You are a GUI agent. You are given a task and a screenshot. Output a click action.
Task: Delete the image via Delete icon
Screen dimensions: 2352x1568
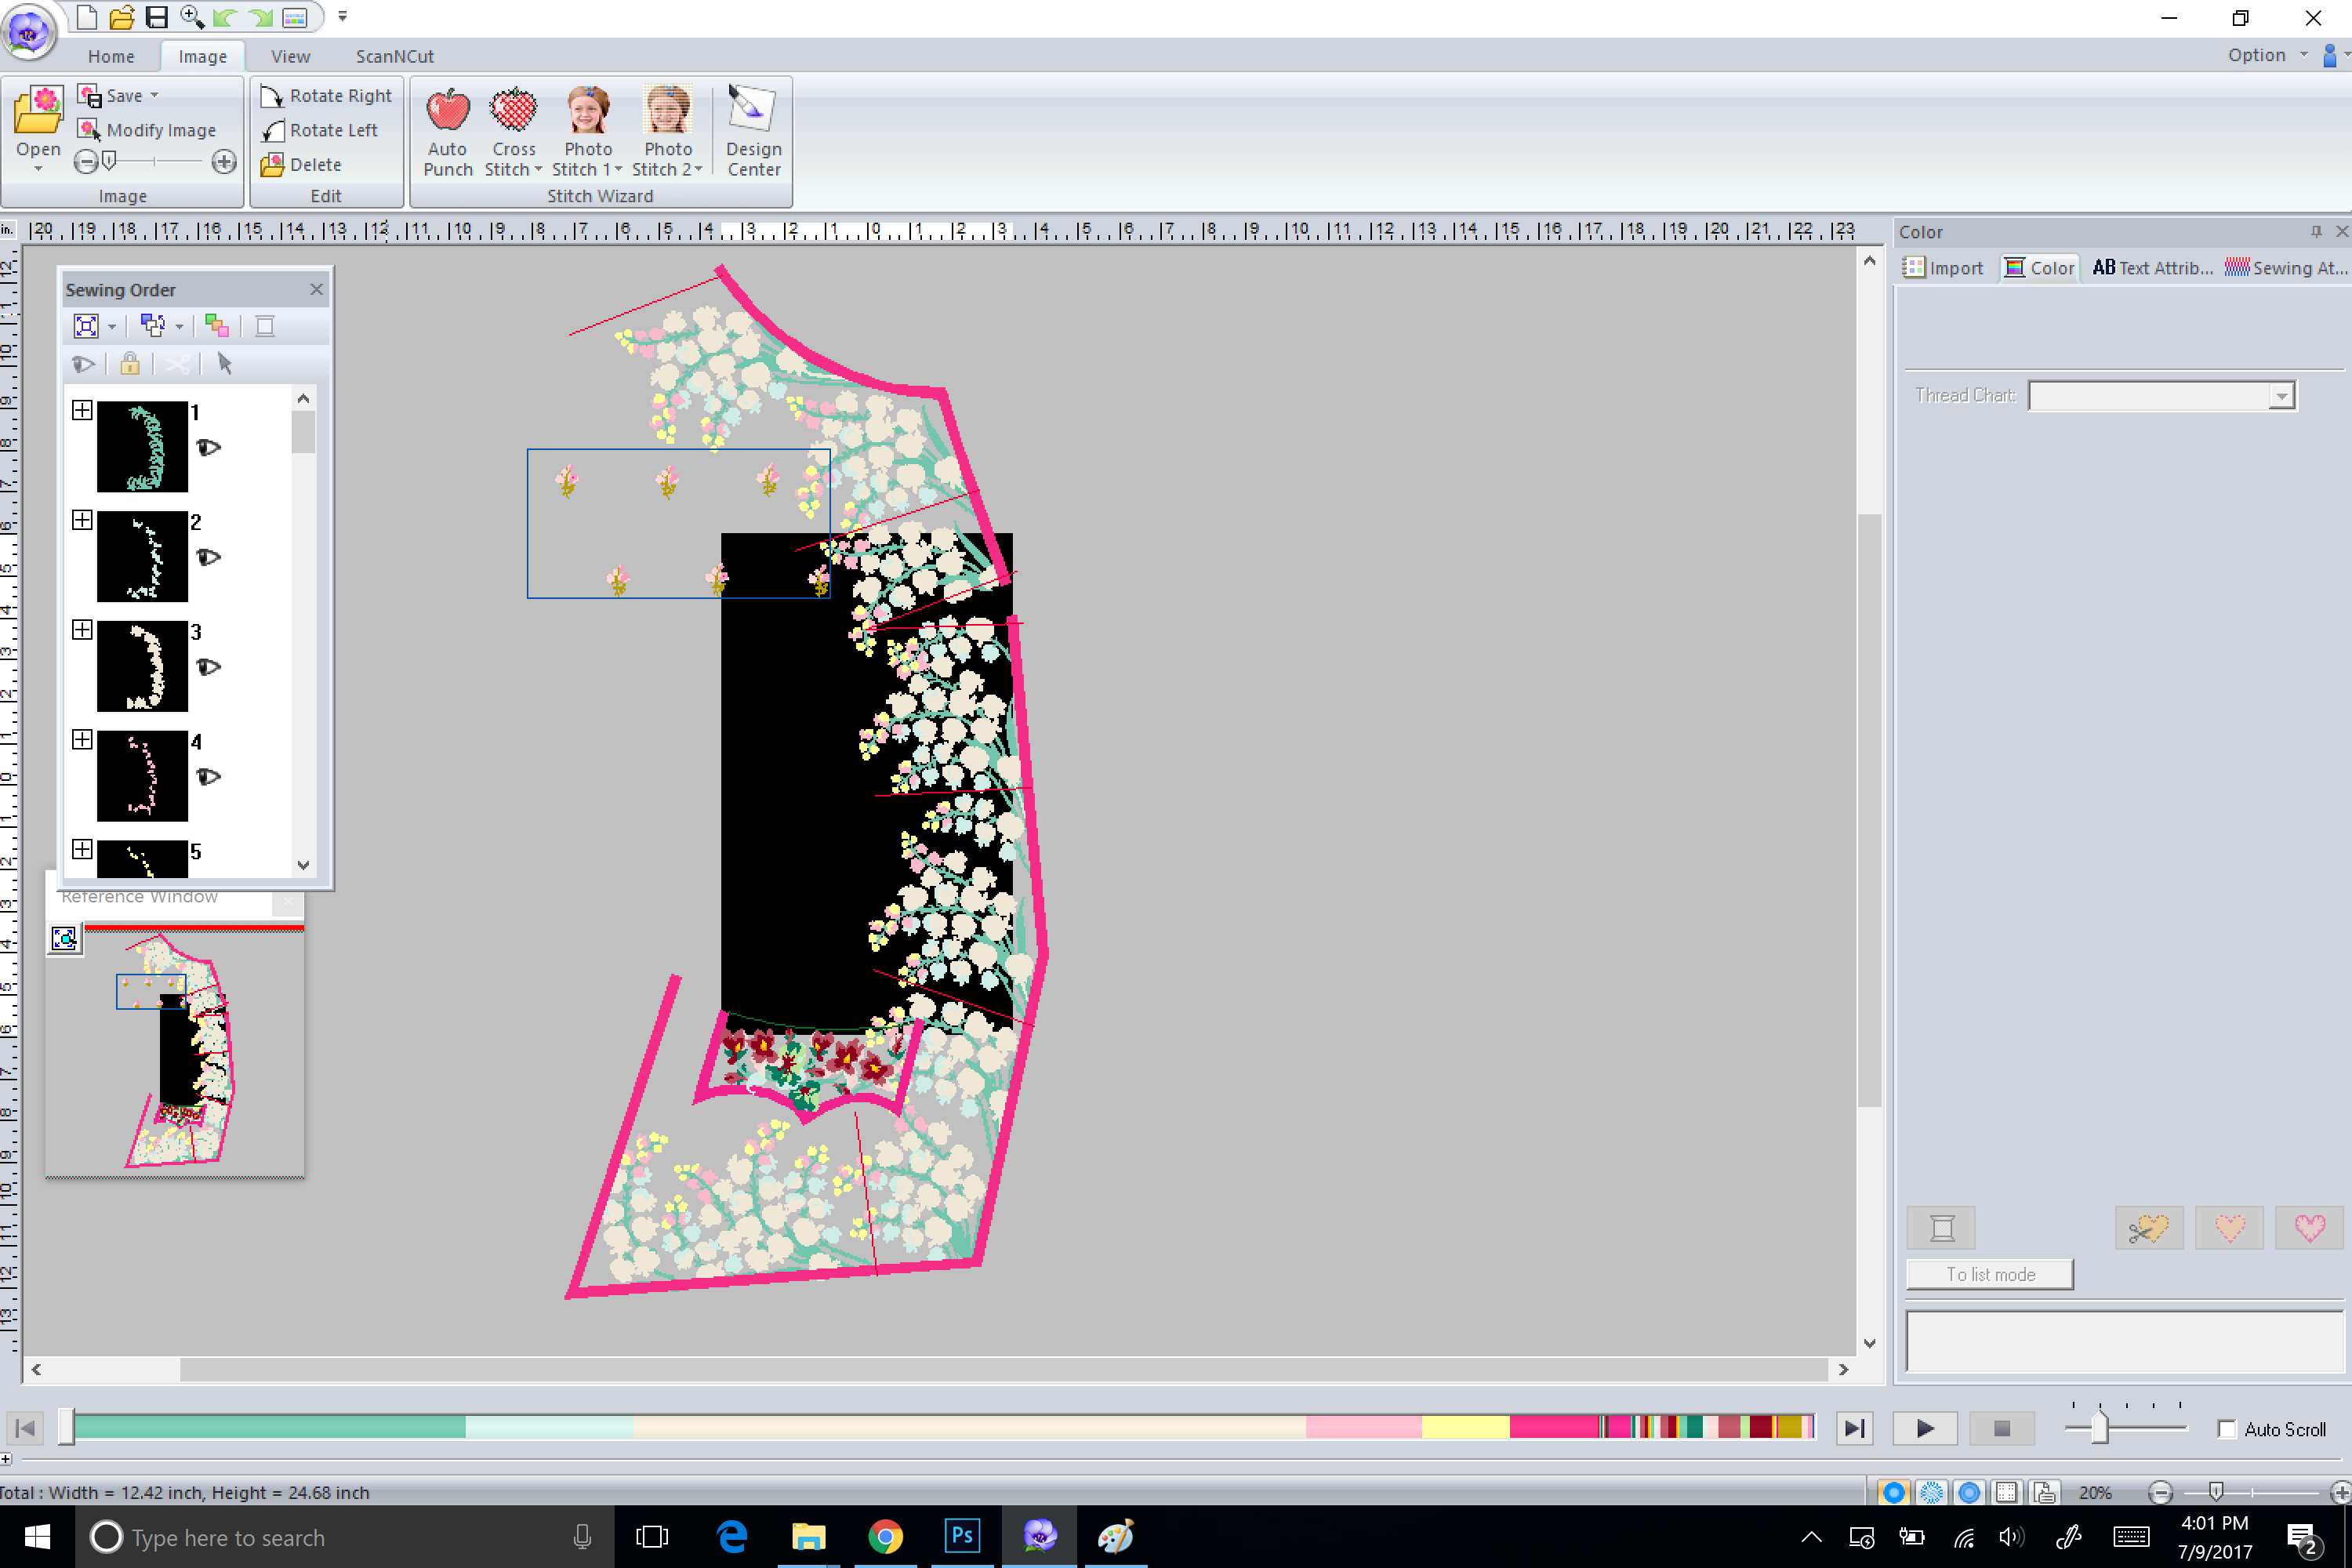(x=272, y=165)
